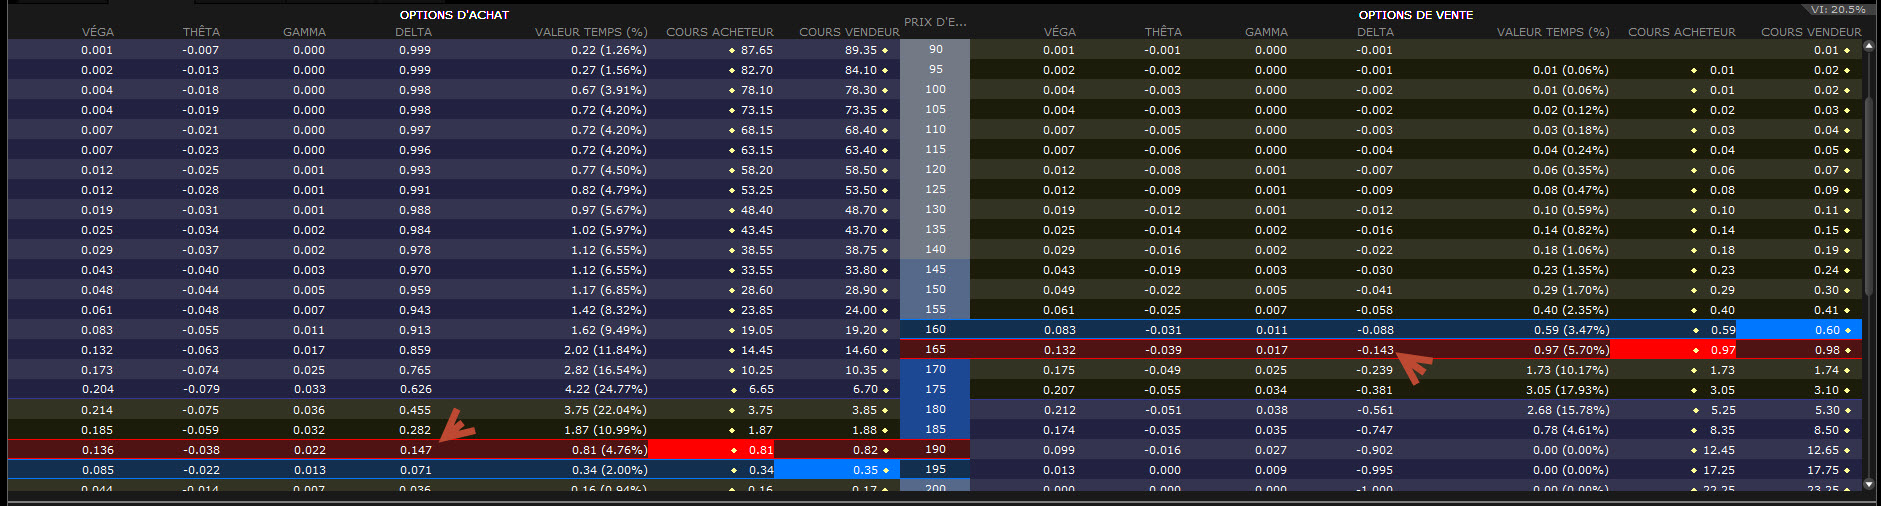Click call ask 78.30 at strike 100
Image resolution: width=1881 pixels, height=506 pixels.
[861, 90]
